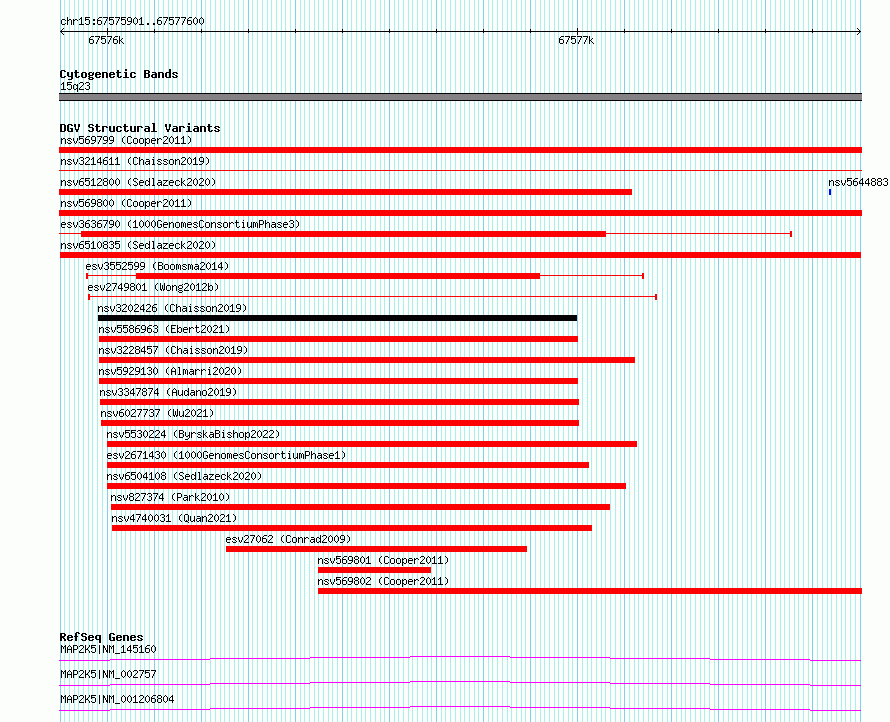Click nsv5929130 (Almarri2020) label
Viewport: 890px width, 722px height.
[170, 371]
